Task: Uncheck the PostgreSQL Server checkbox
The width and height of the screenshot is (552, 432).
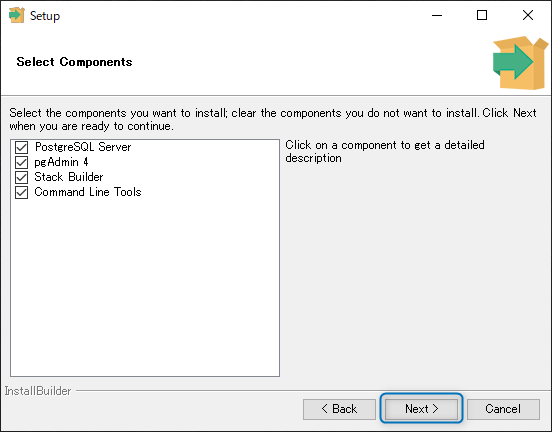Action: (x=21, y=147)
